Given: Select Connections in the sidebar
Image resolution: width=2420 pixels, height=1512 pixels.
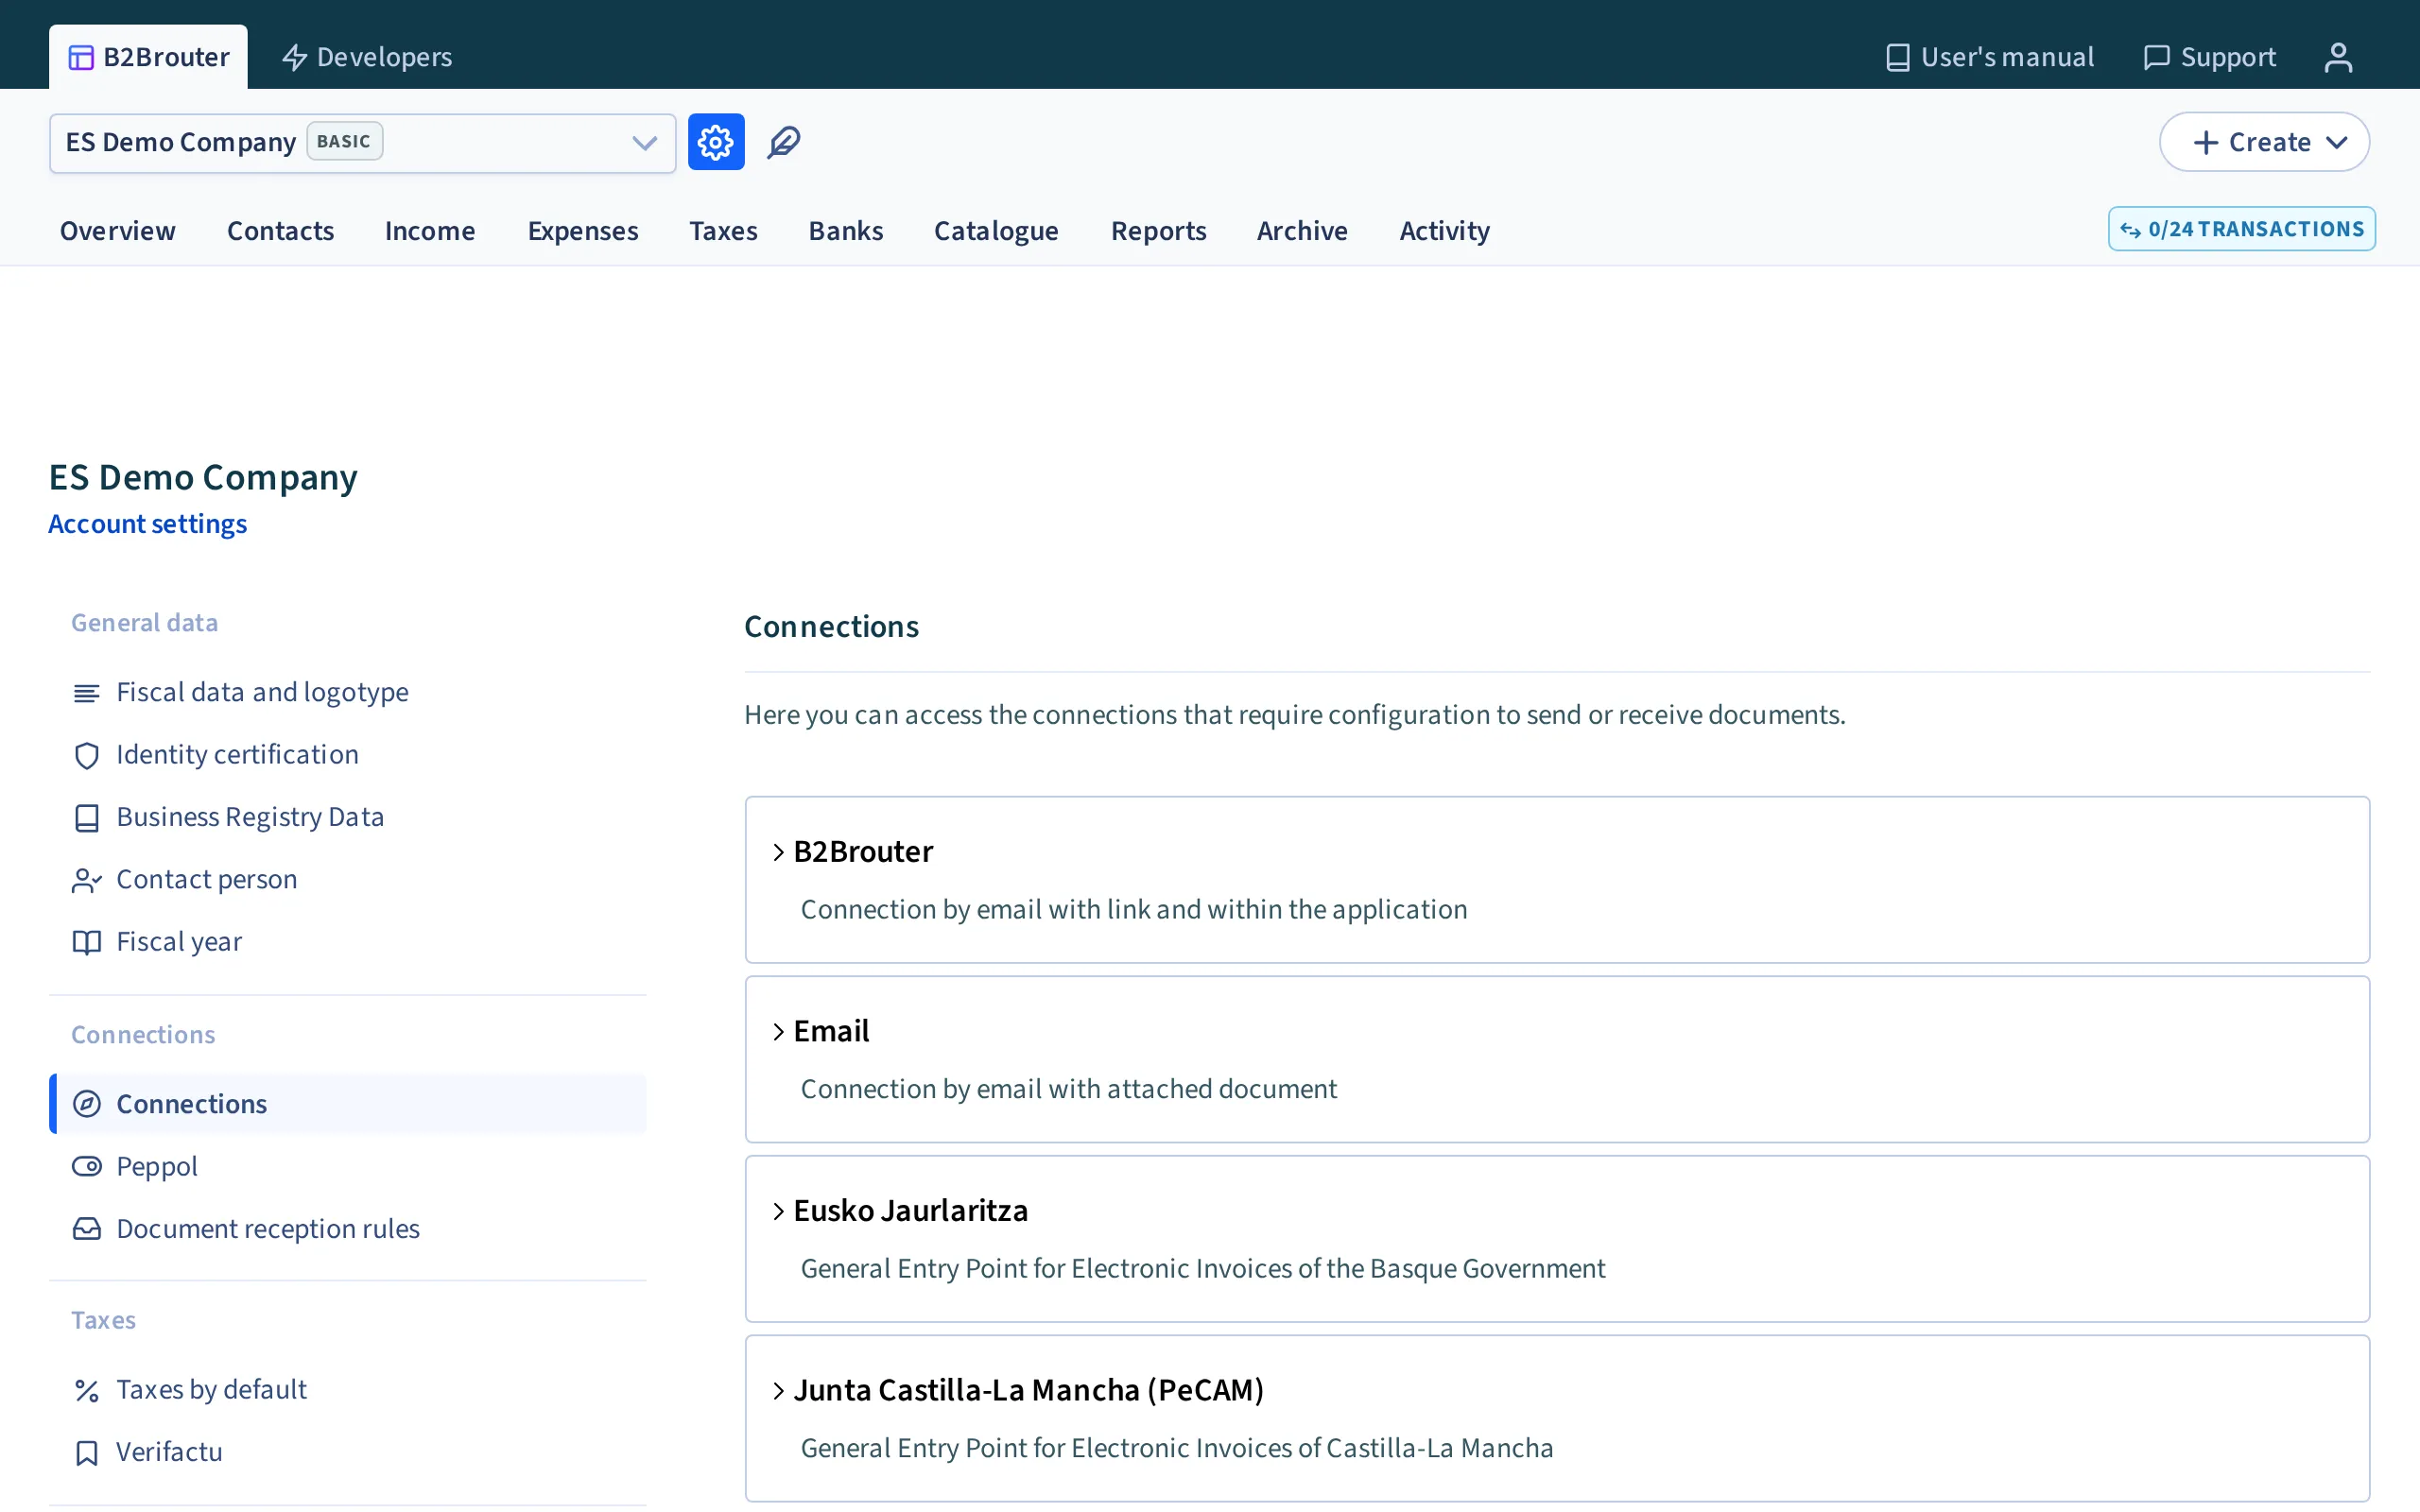Looking at the screenshot, I should tap(348, 1104).
